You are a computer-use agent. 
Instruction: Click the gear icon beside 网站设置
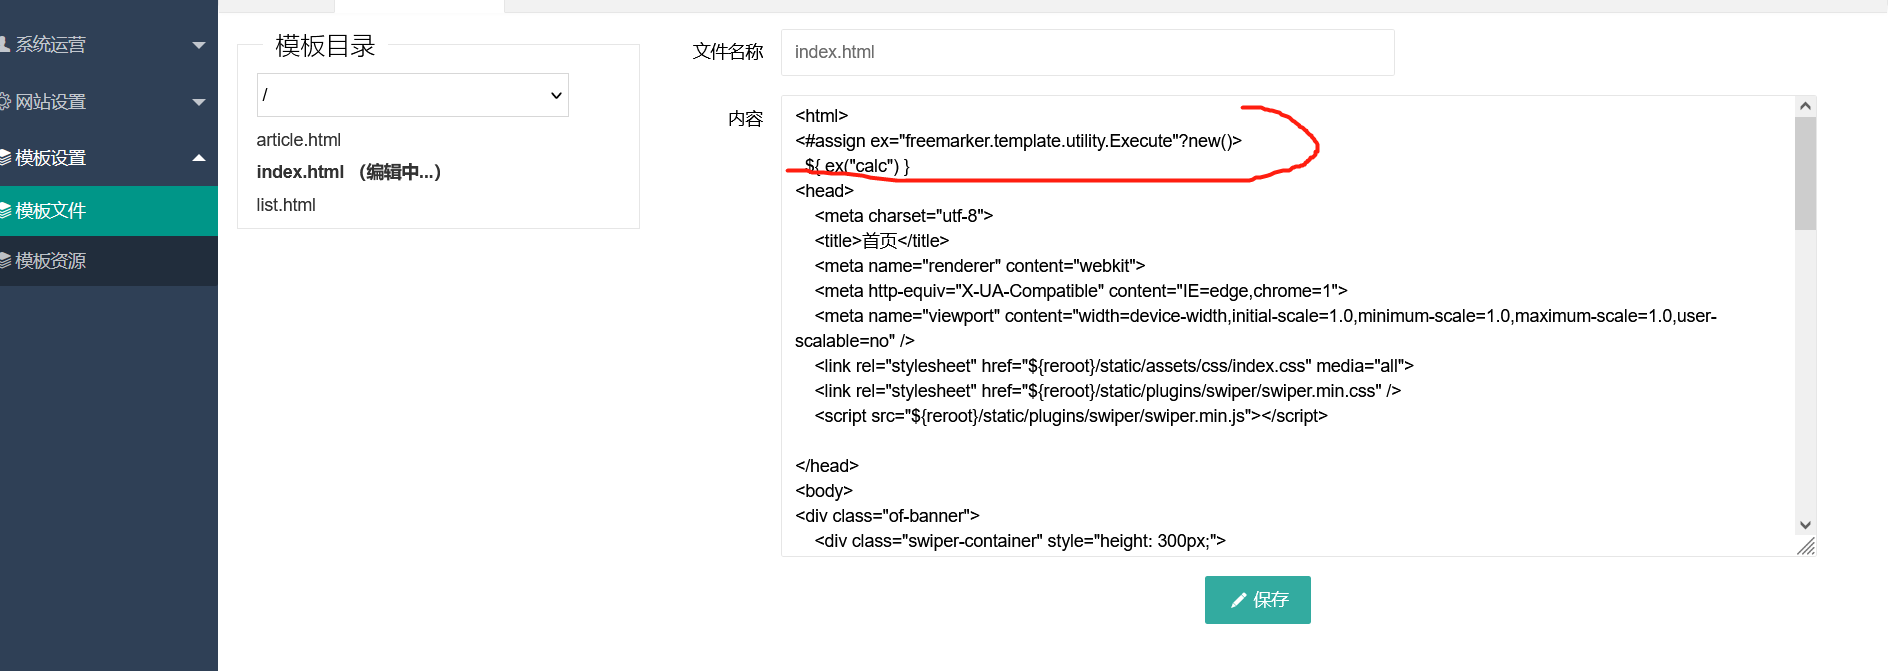[x=5, y=101]
